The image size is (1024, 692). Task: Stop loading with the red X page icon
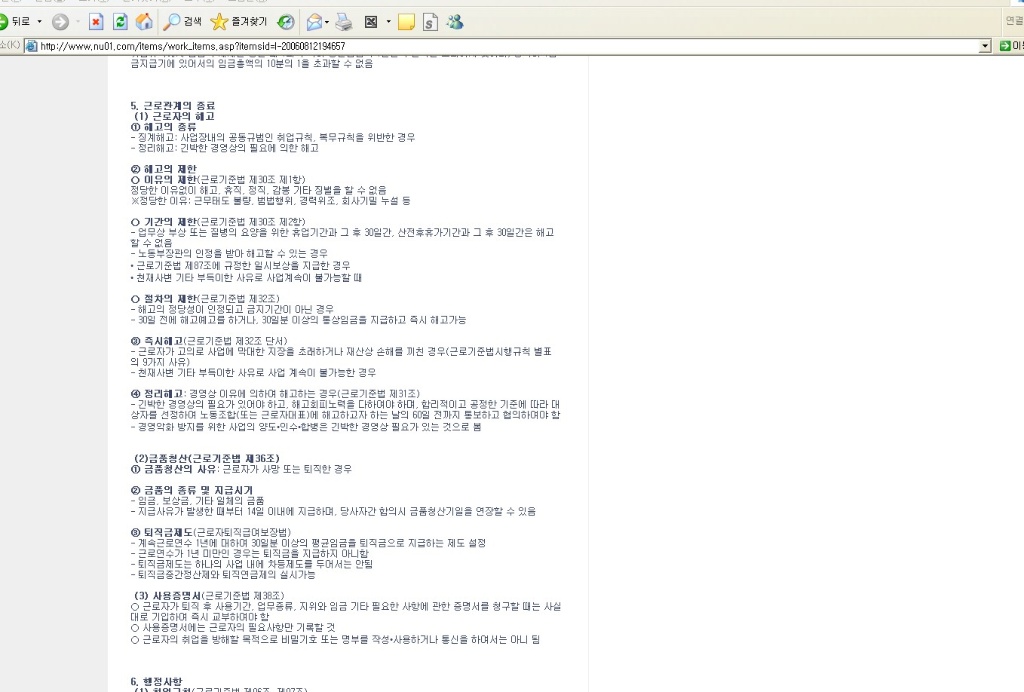click(x=96, y=22)
